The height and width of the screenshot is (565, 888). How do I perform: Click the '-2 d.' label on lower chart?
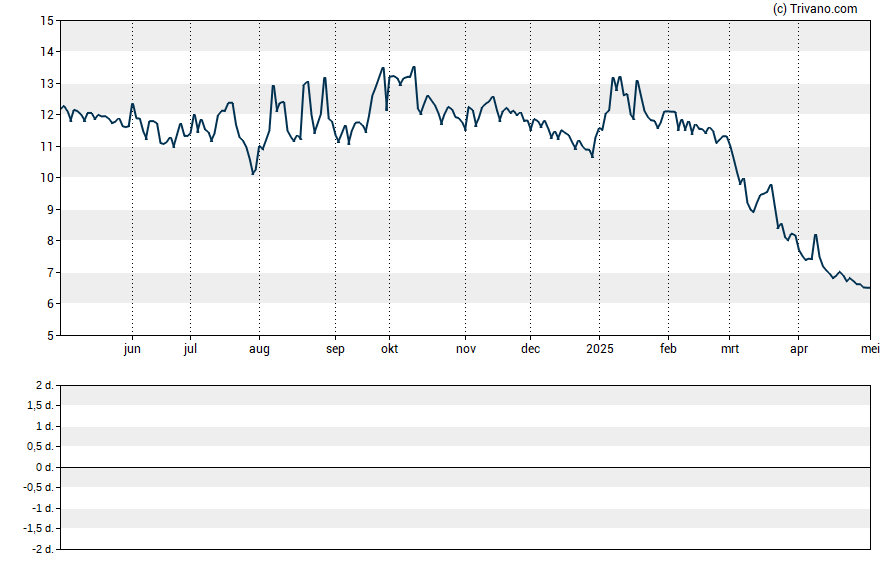[x=42, y=550]
